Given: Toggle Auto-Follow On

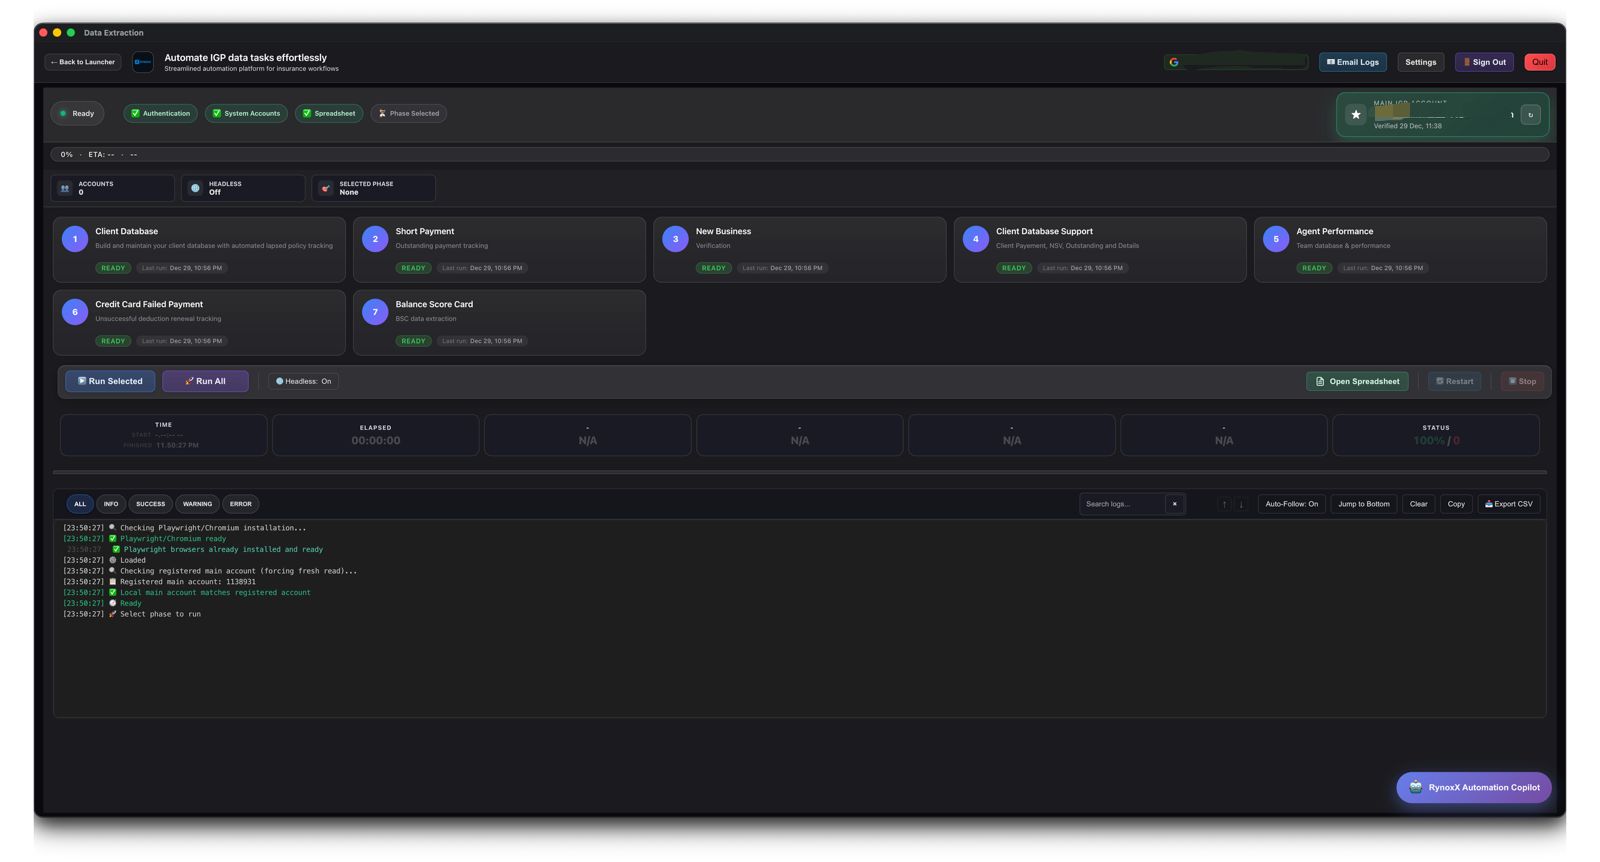Looking at the screenshot, I should (x=1291, y=504).
